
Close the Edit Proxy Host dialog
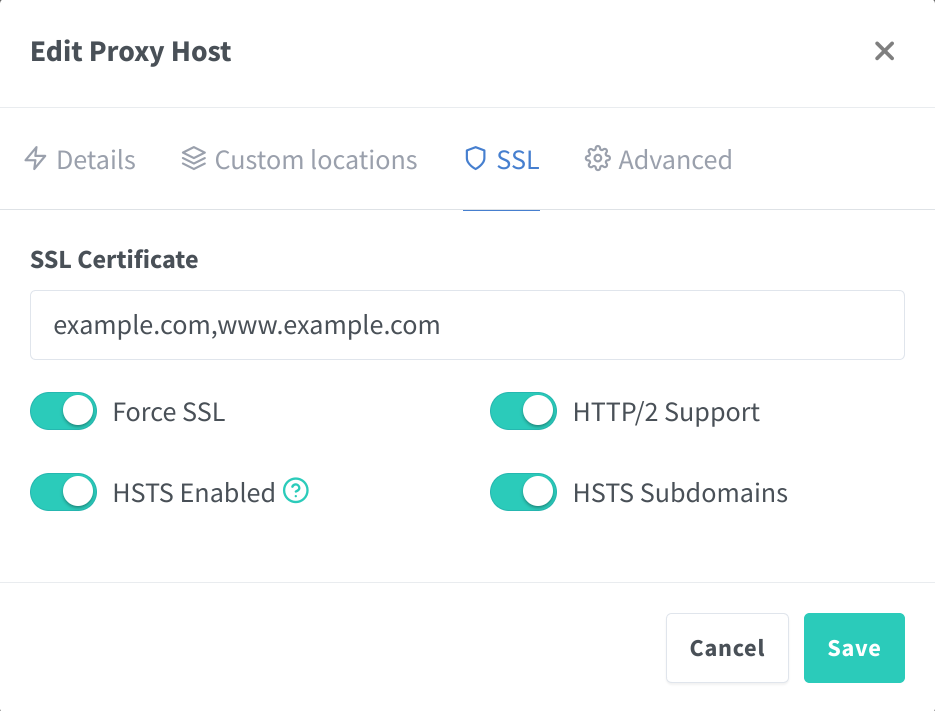tap(884, 51)
